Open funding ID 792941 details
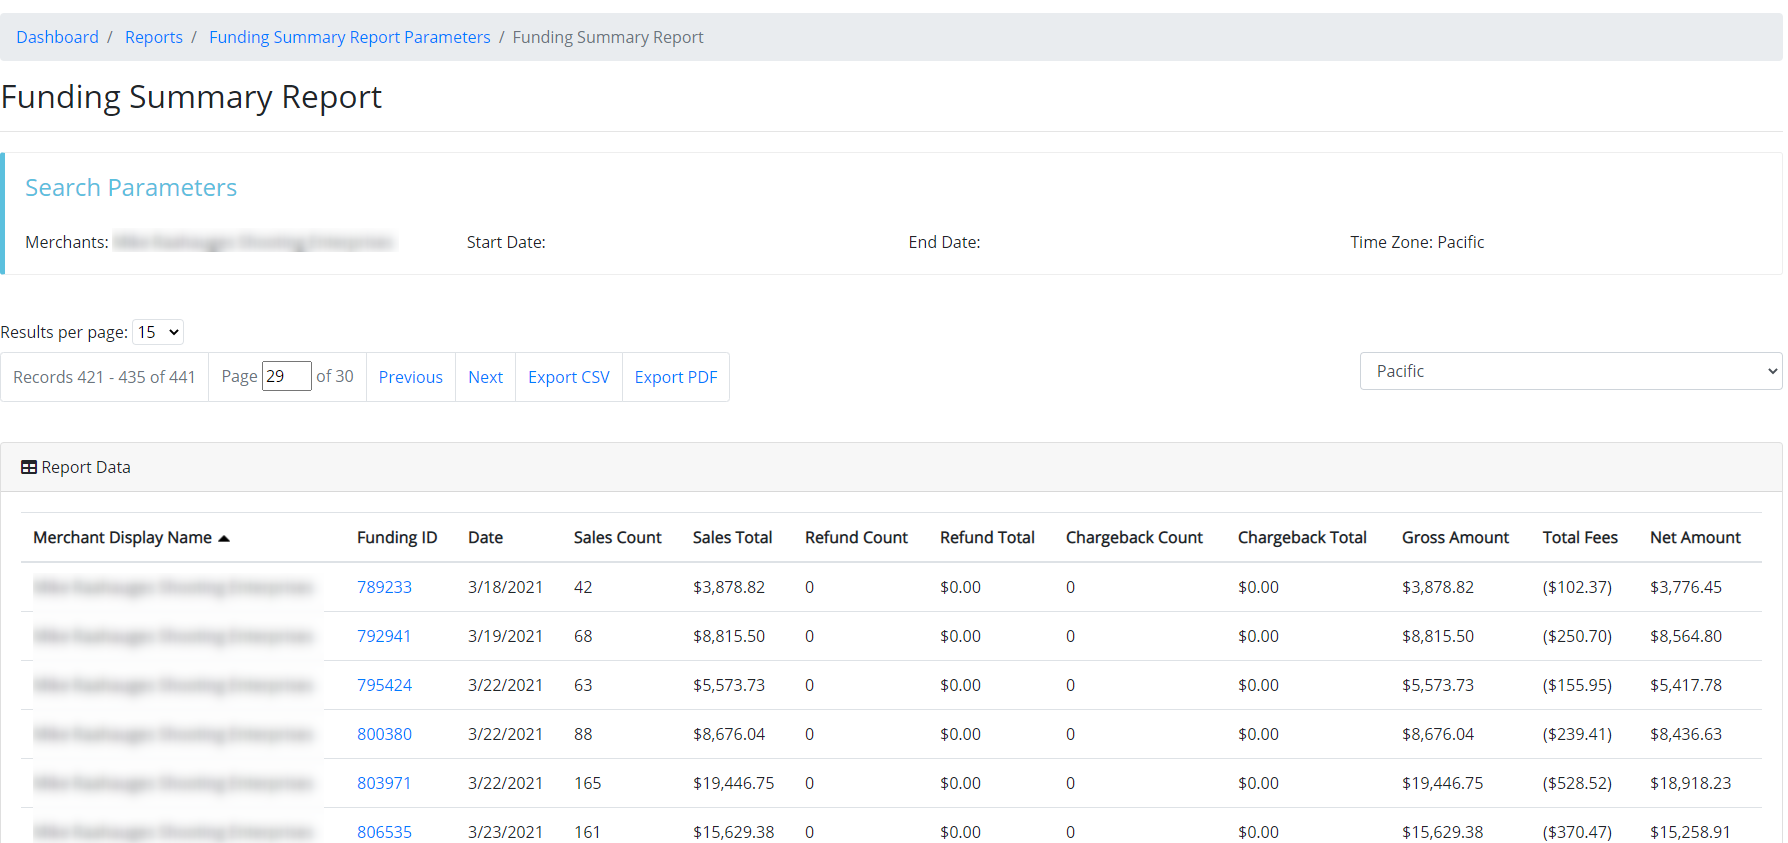 (x=384, y=636)
